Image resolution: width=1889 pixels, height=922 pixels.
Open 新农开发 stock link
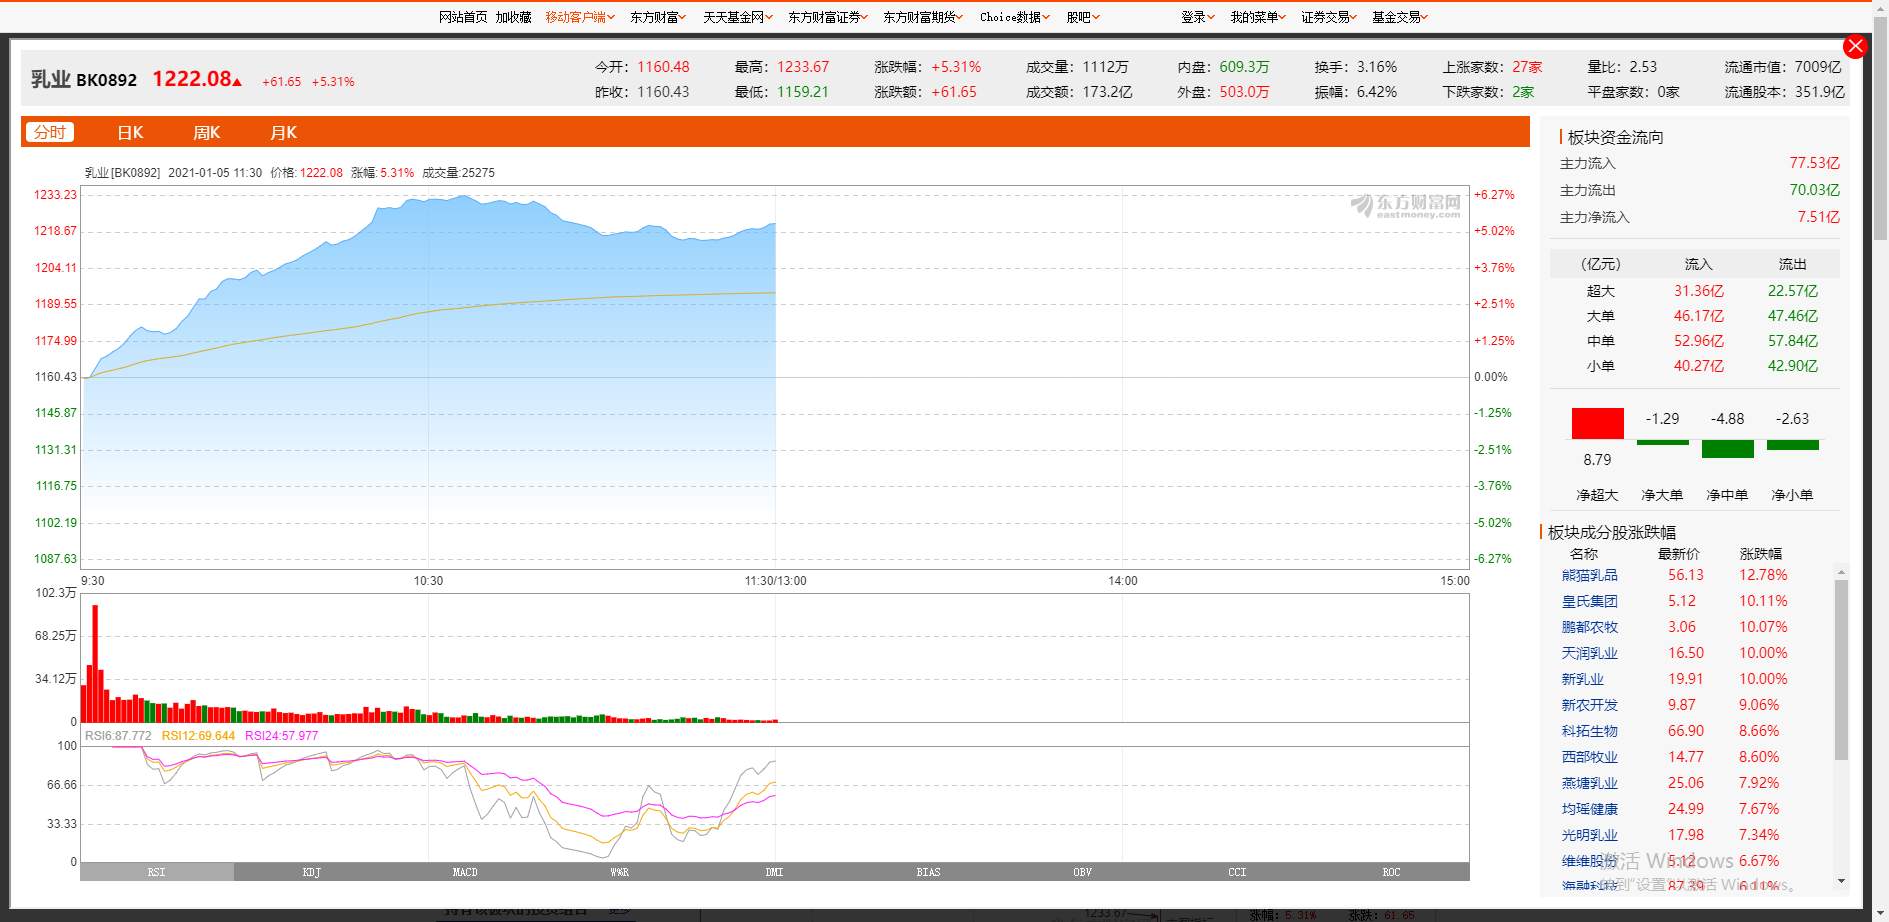[x=1589, y=705]
